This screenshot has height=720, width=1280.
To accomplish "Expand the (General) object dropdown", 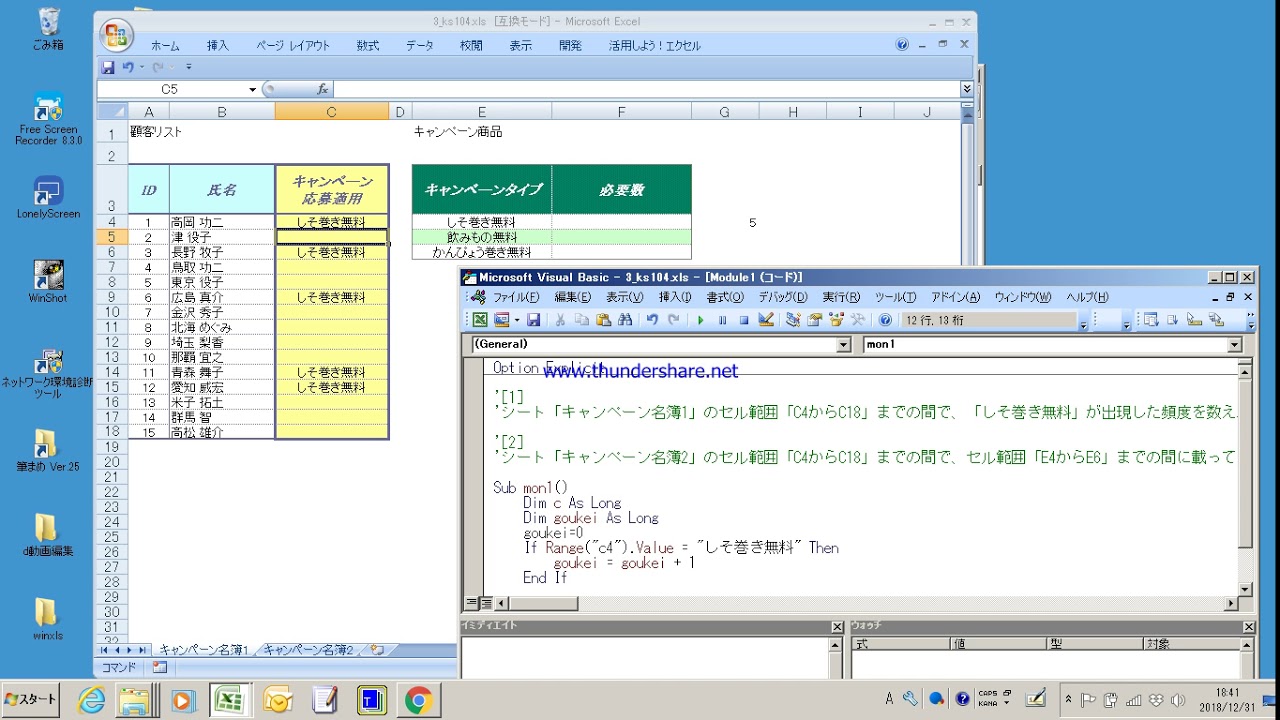I will (x=844, y=345).
